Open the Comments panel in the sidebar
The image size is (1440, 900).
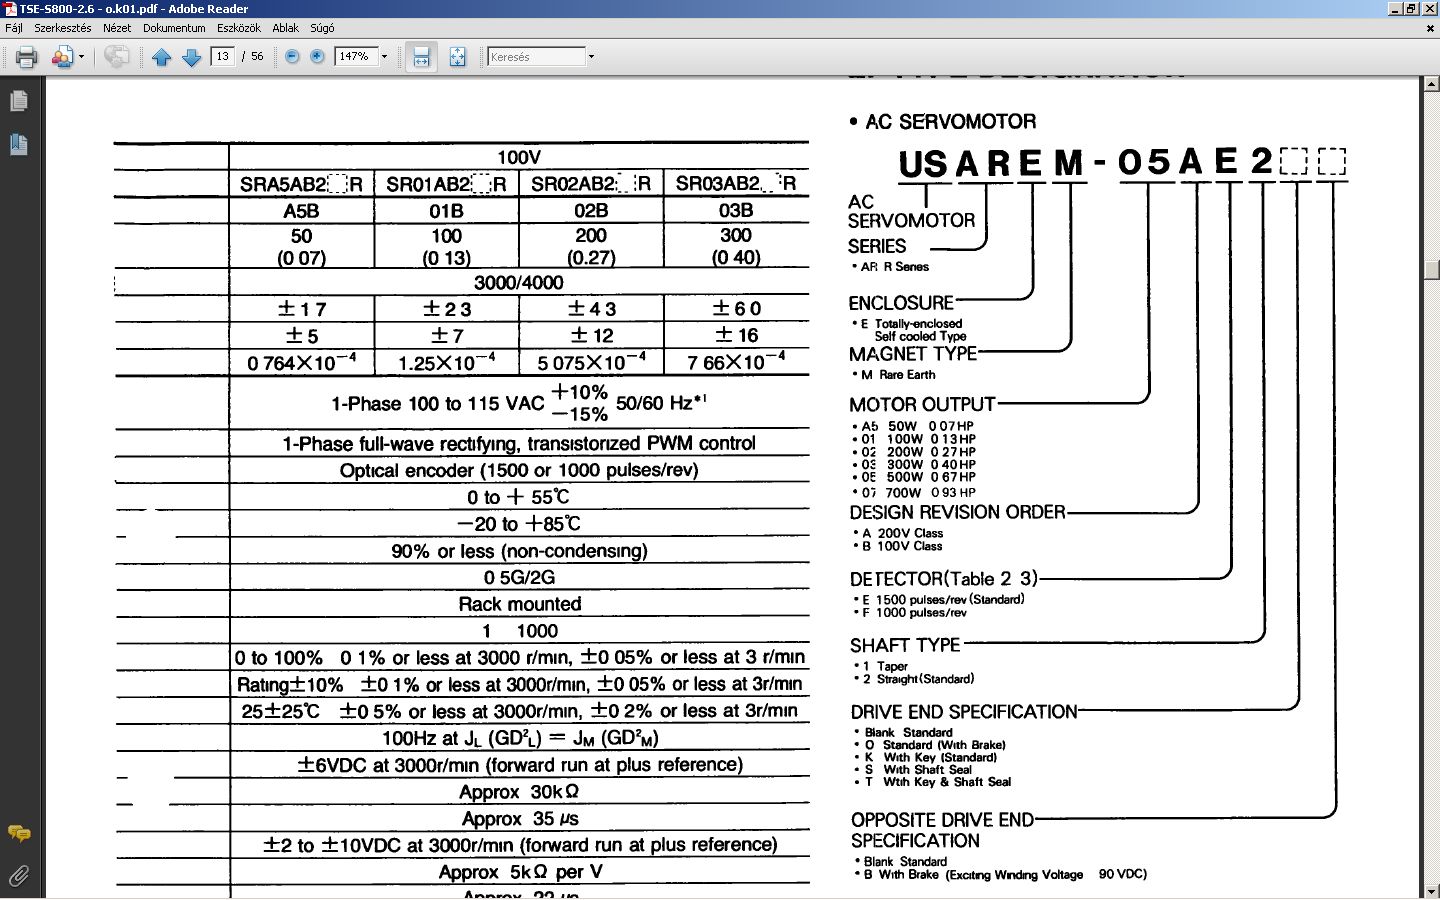18,833
